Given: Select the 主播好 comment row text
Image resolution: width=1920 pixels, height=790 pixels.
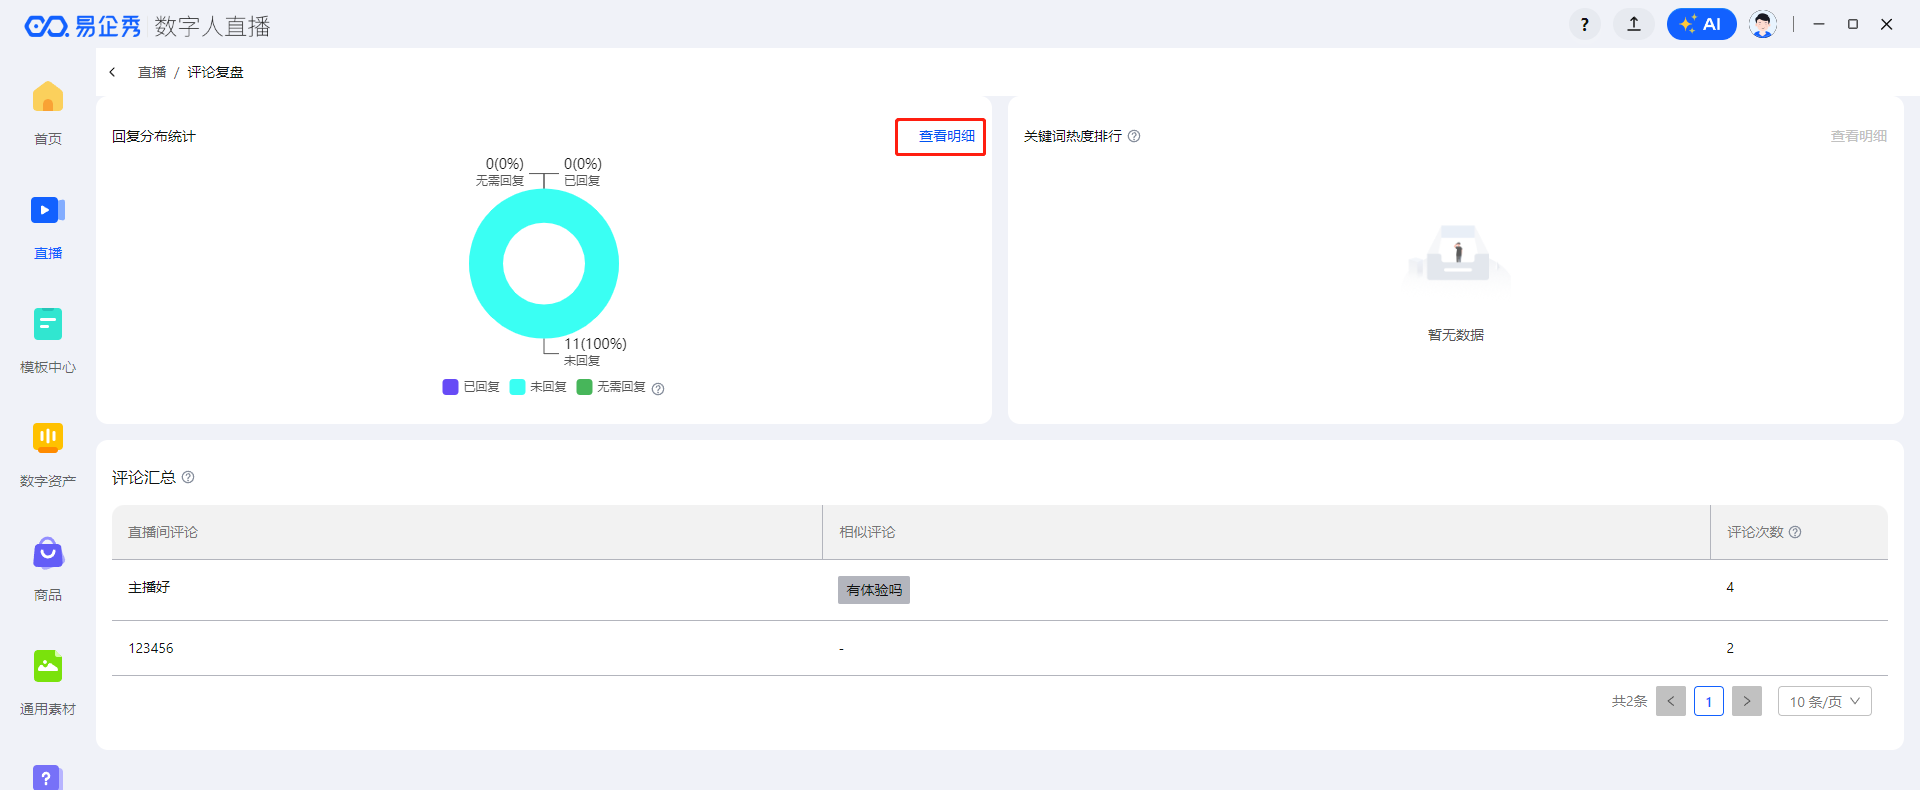Looking at the screenshot, I should (x=149, y=587).
